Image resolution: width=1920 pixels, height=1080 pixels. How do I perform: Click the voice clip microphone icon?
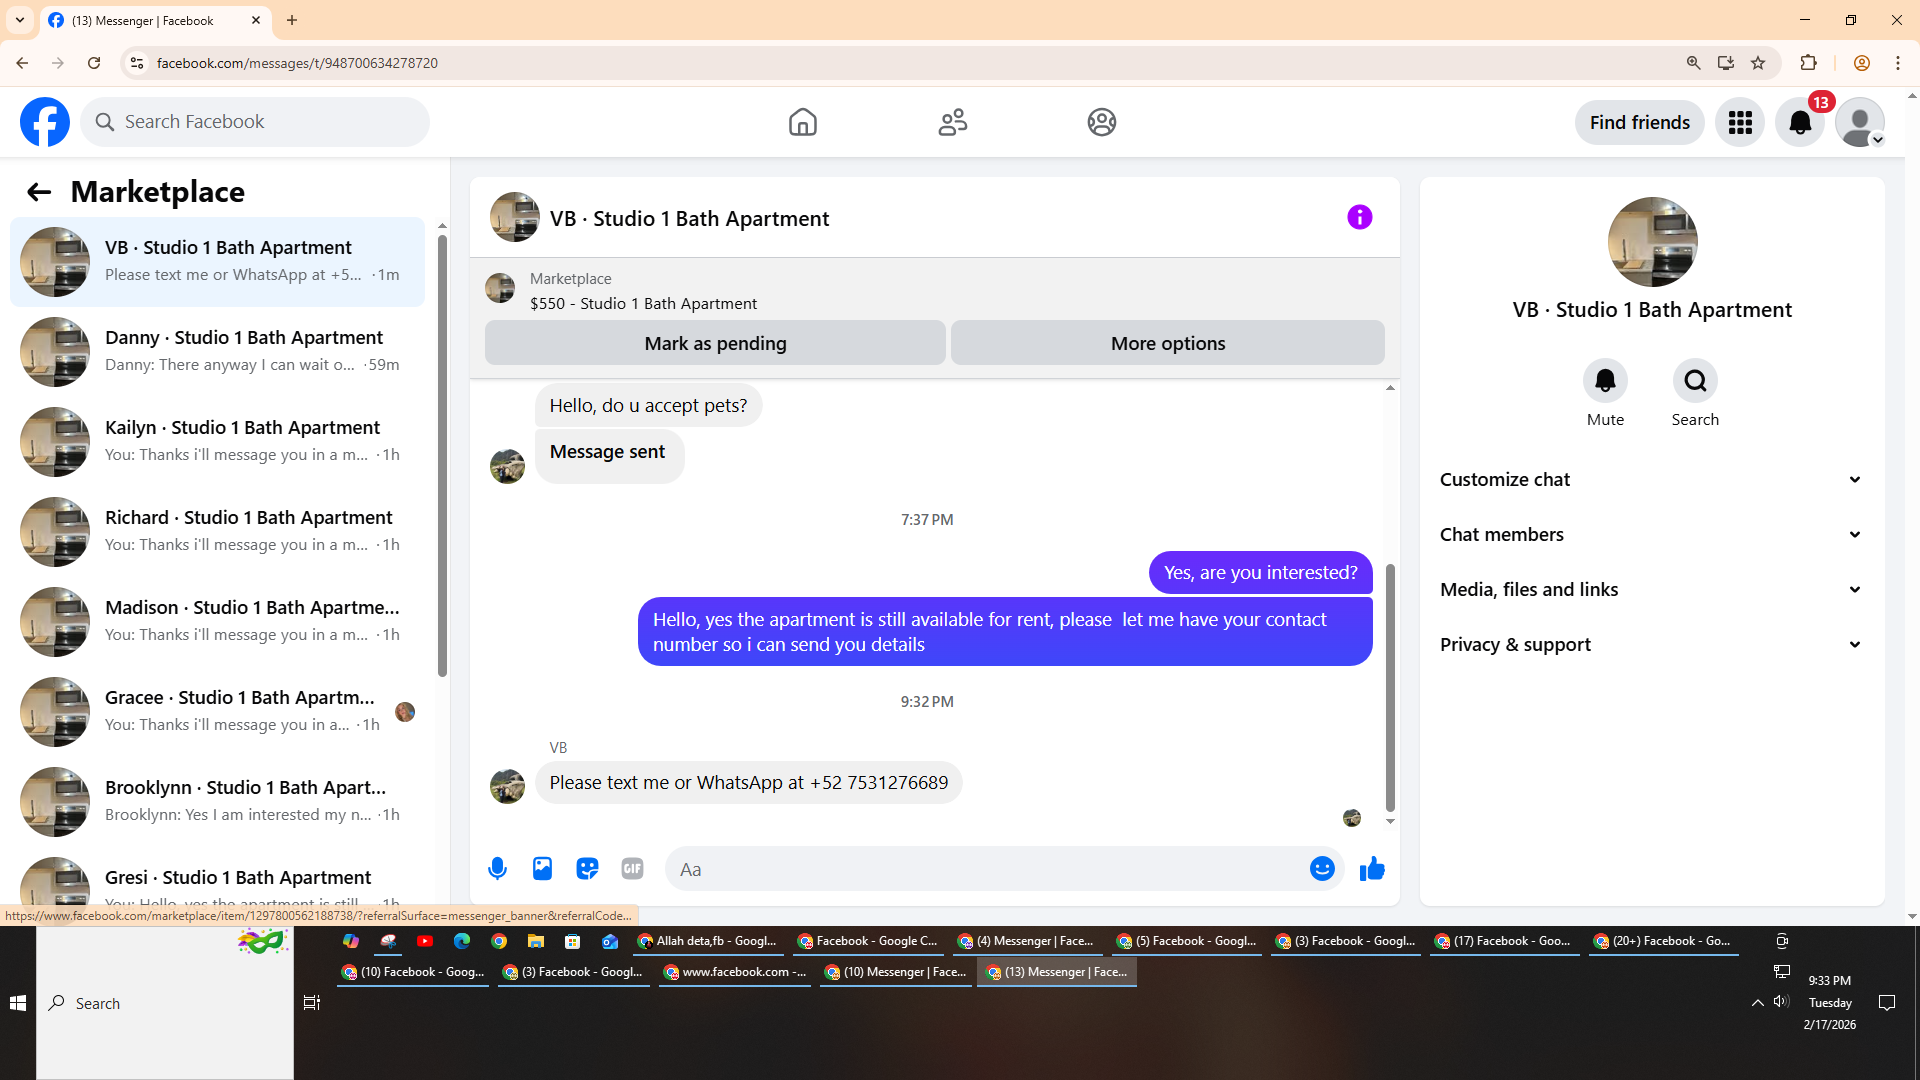[x=497, y=869]
